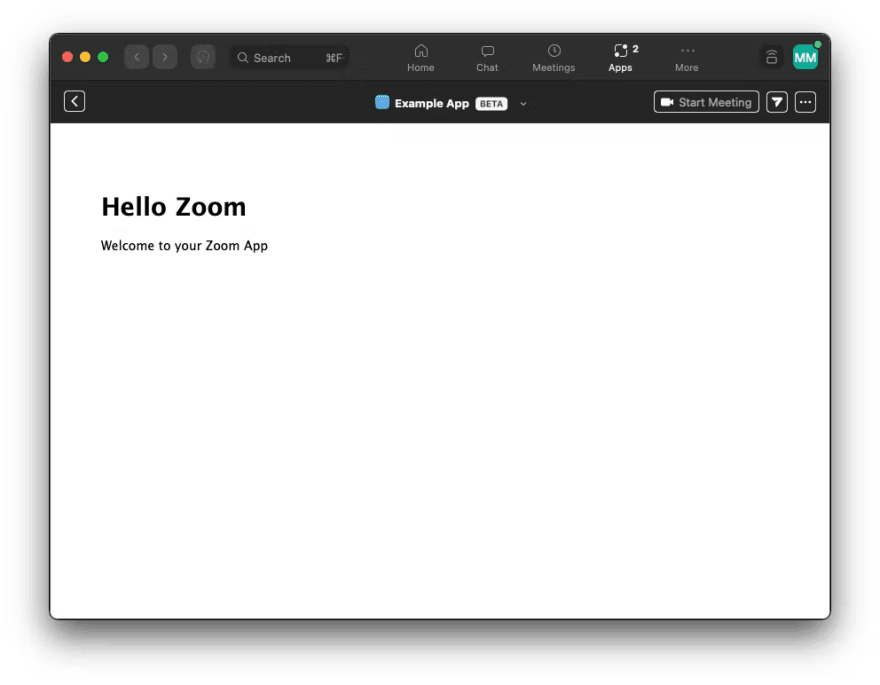Click the BETA badge
880x685 pixels.
click(x=492, y=104)
